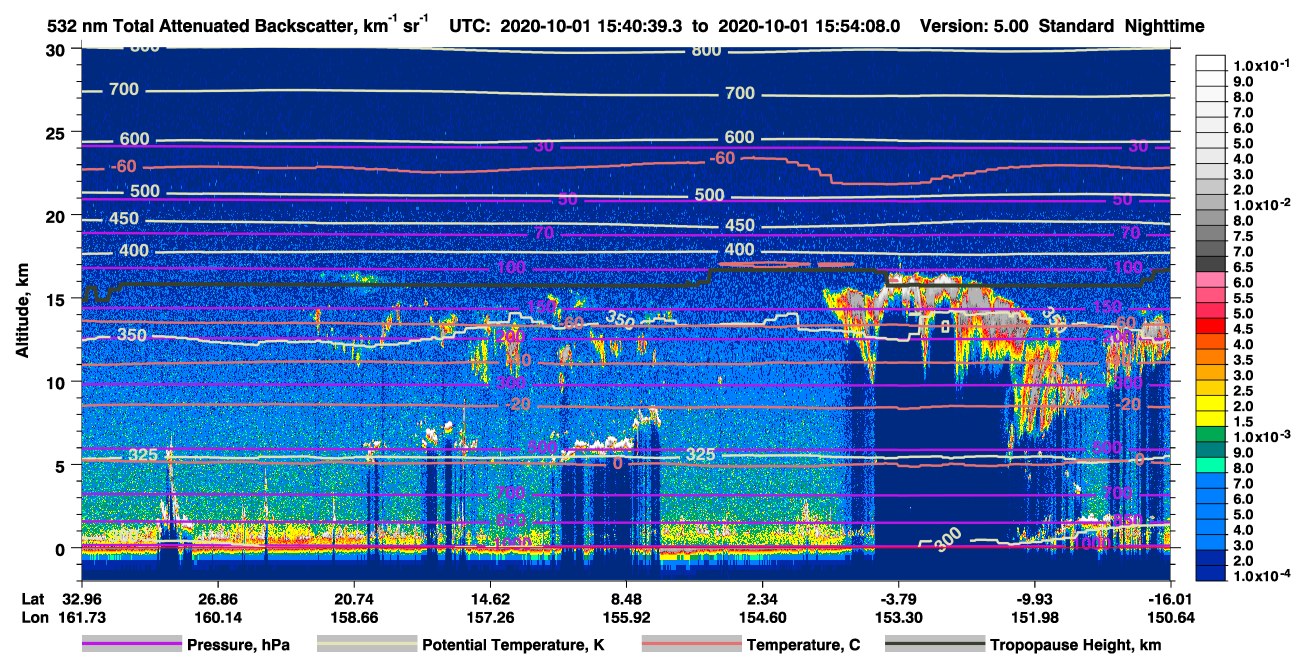This screenshot has height=667, width=1300.
Task: Click the dark Tropopause Height legend line sample
Action: point(935,645)
